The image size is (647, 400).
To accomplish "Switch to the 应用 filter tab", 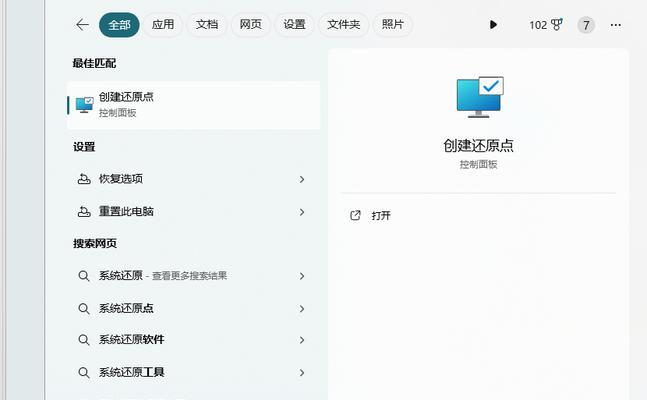I will click(x=162, y=25).
